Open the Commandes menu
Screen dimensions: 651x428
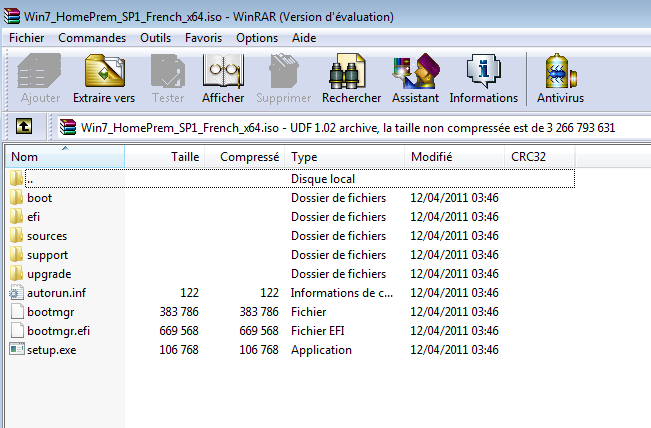(x=92, y=38)
